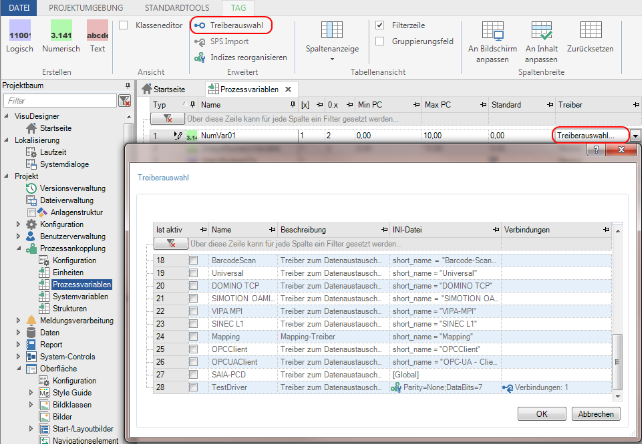642x444 pixels.
Task: Confirm driver selection with OK
Action: tap(542, 414)
